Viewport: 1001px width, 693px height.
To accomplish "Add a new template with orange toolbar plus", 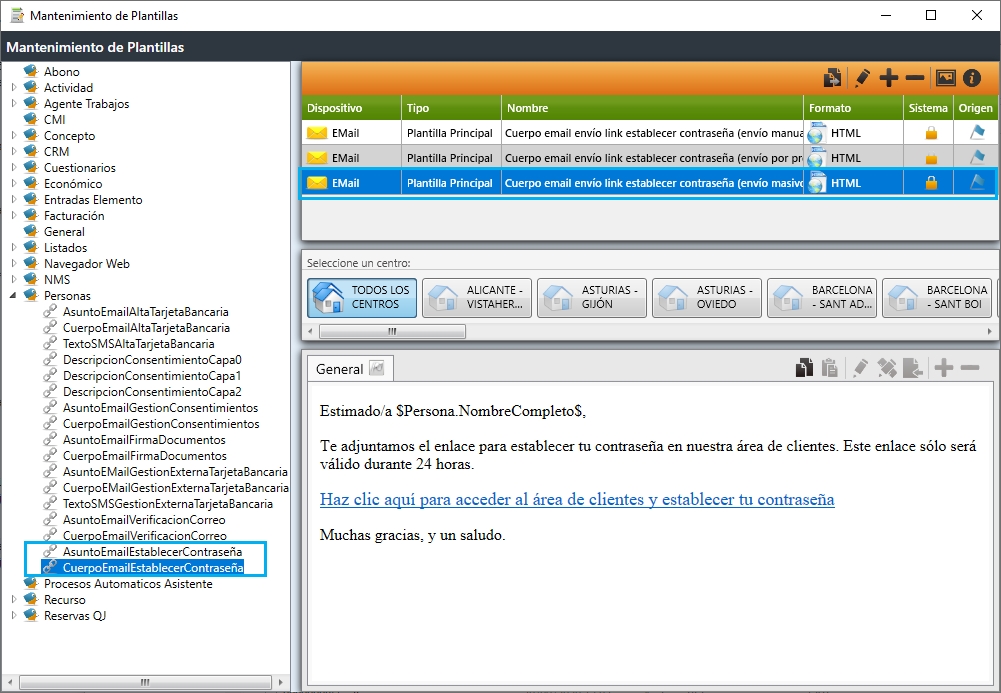I will [x=889, y=78].
